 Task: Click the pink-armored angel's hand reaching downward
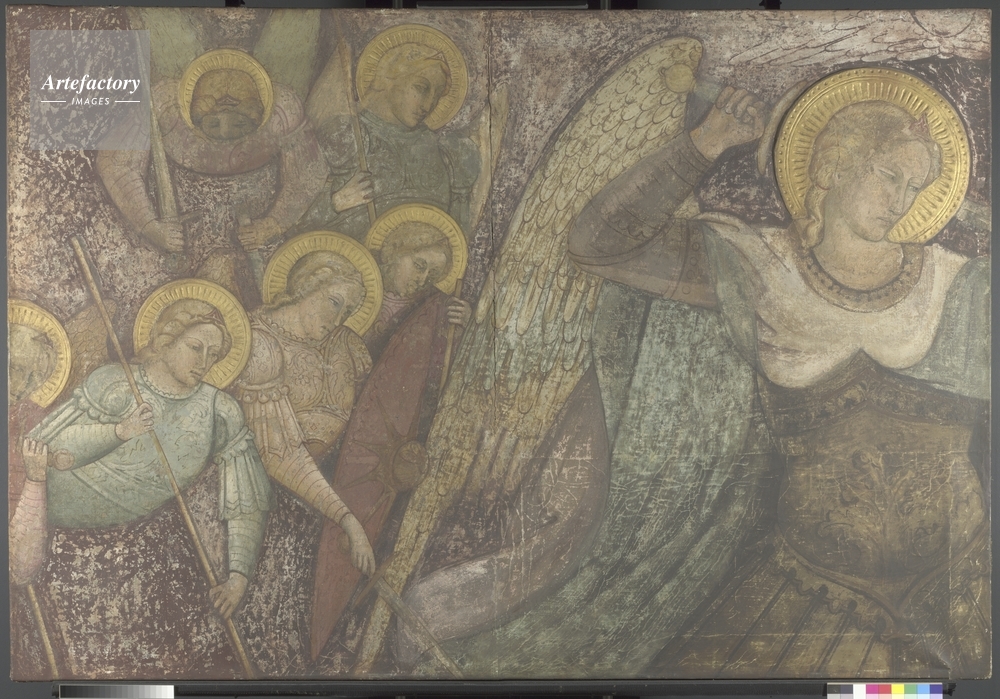click(x=362, y=555)
